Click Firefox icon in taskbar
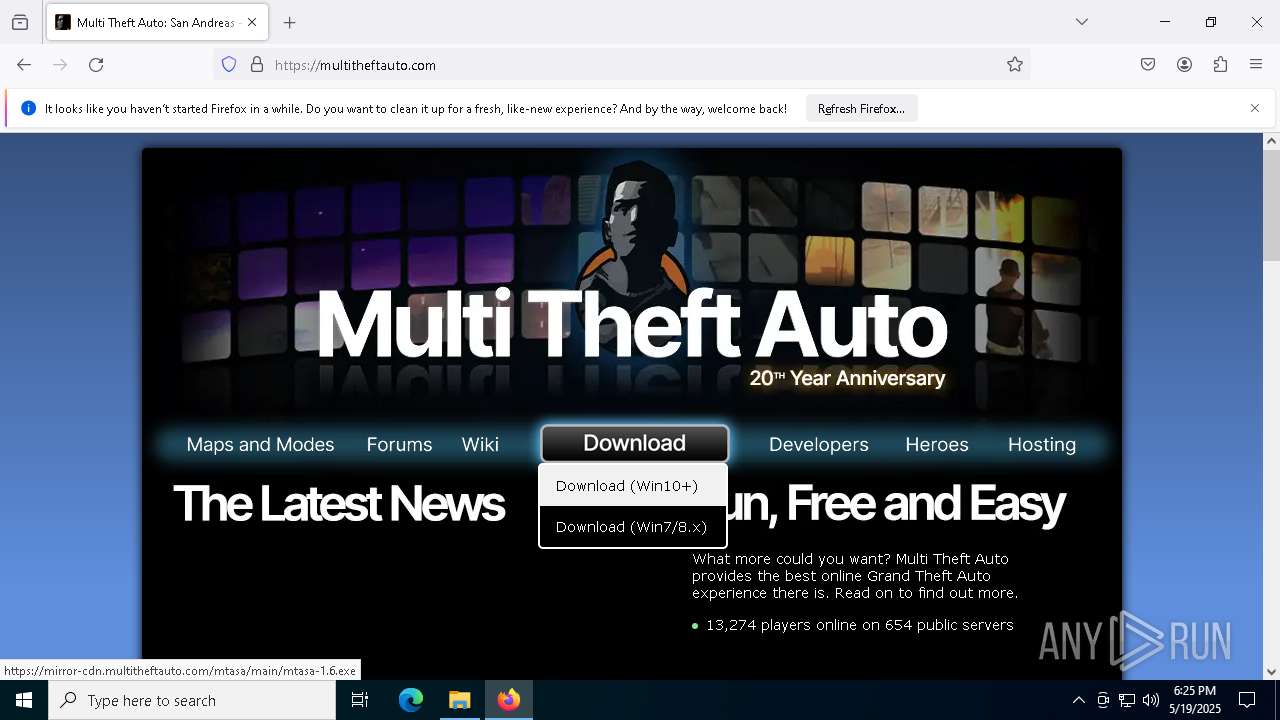The width and height of the screenshot is (1280, 720). click(509, 700)
